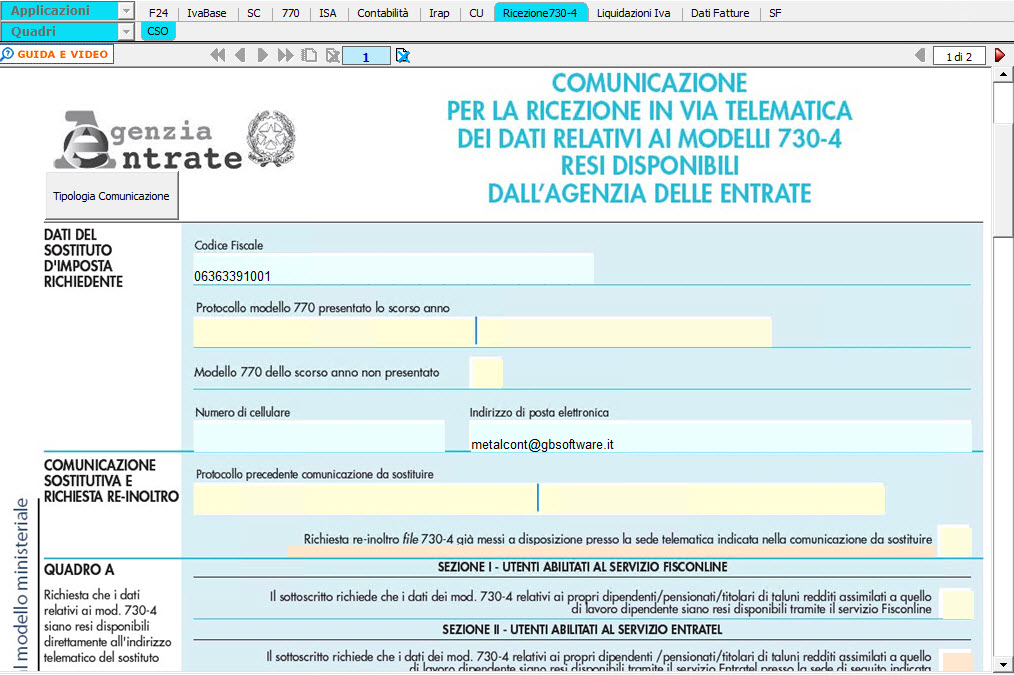Select the CSO quadro tab
1014x675 pixels.
tap(158, 31)
